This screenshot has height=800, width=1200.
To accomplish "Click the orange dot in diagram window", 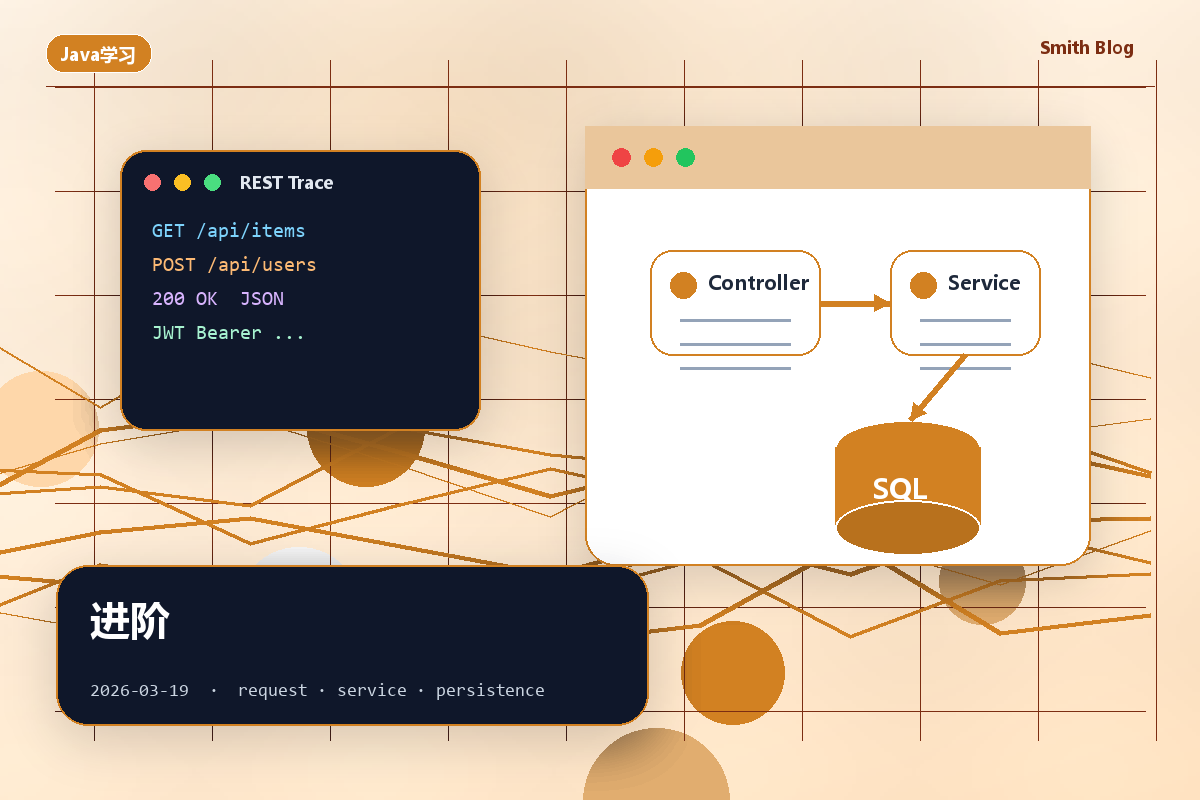I will (653, 157).
